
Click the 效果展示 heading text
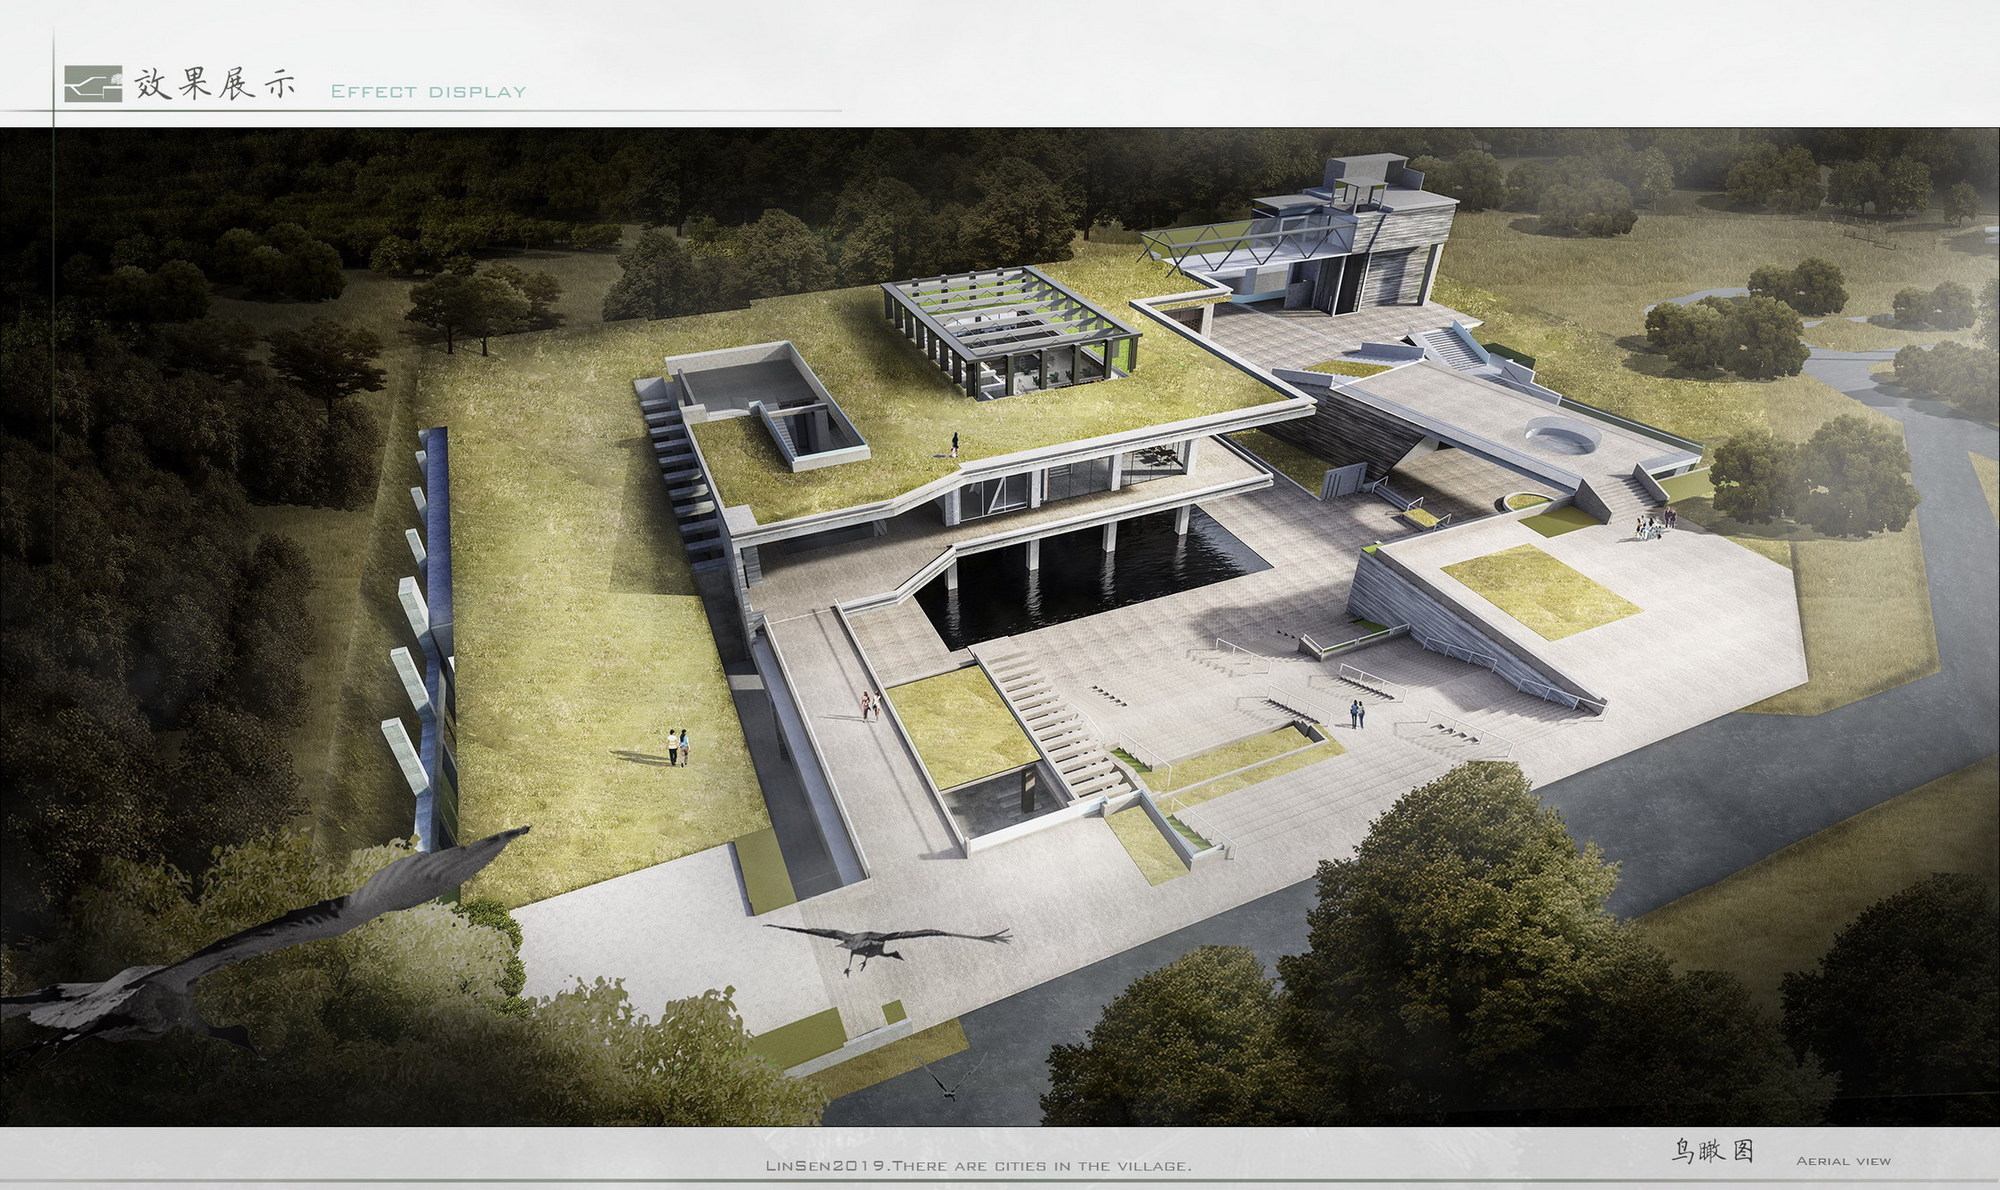(216, 85)
